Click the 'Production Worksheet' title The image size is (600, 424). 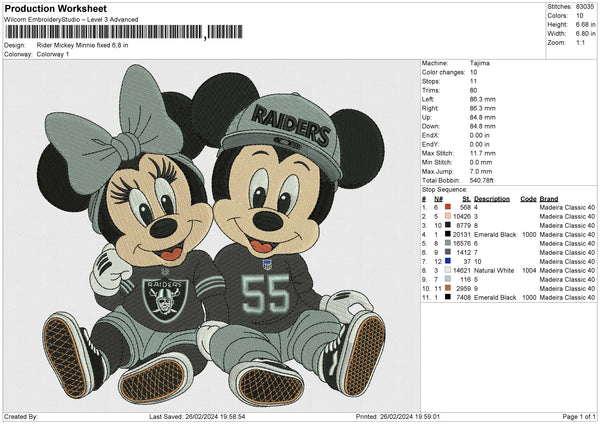pyautogui.click(x=55, y=8)
